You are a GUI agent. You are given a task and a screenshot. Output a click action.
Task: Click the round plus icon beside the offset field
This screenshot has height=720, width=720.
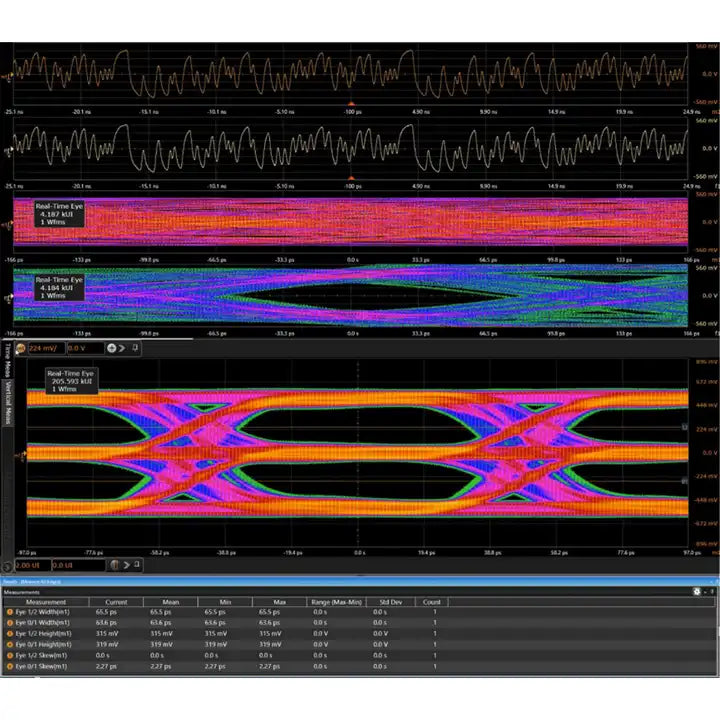112,348
